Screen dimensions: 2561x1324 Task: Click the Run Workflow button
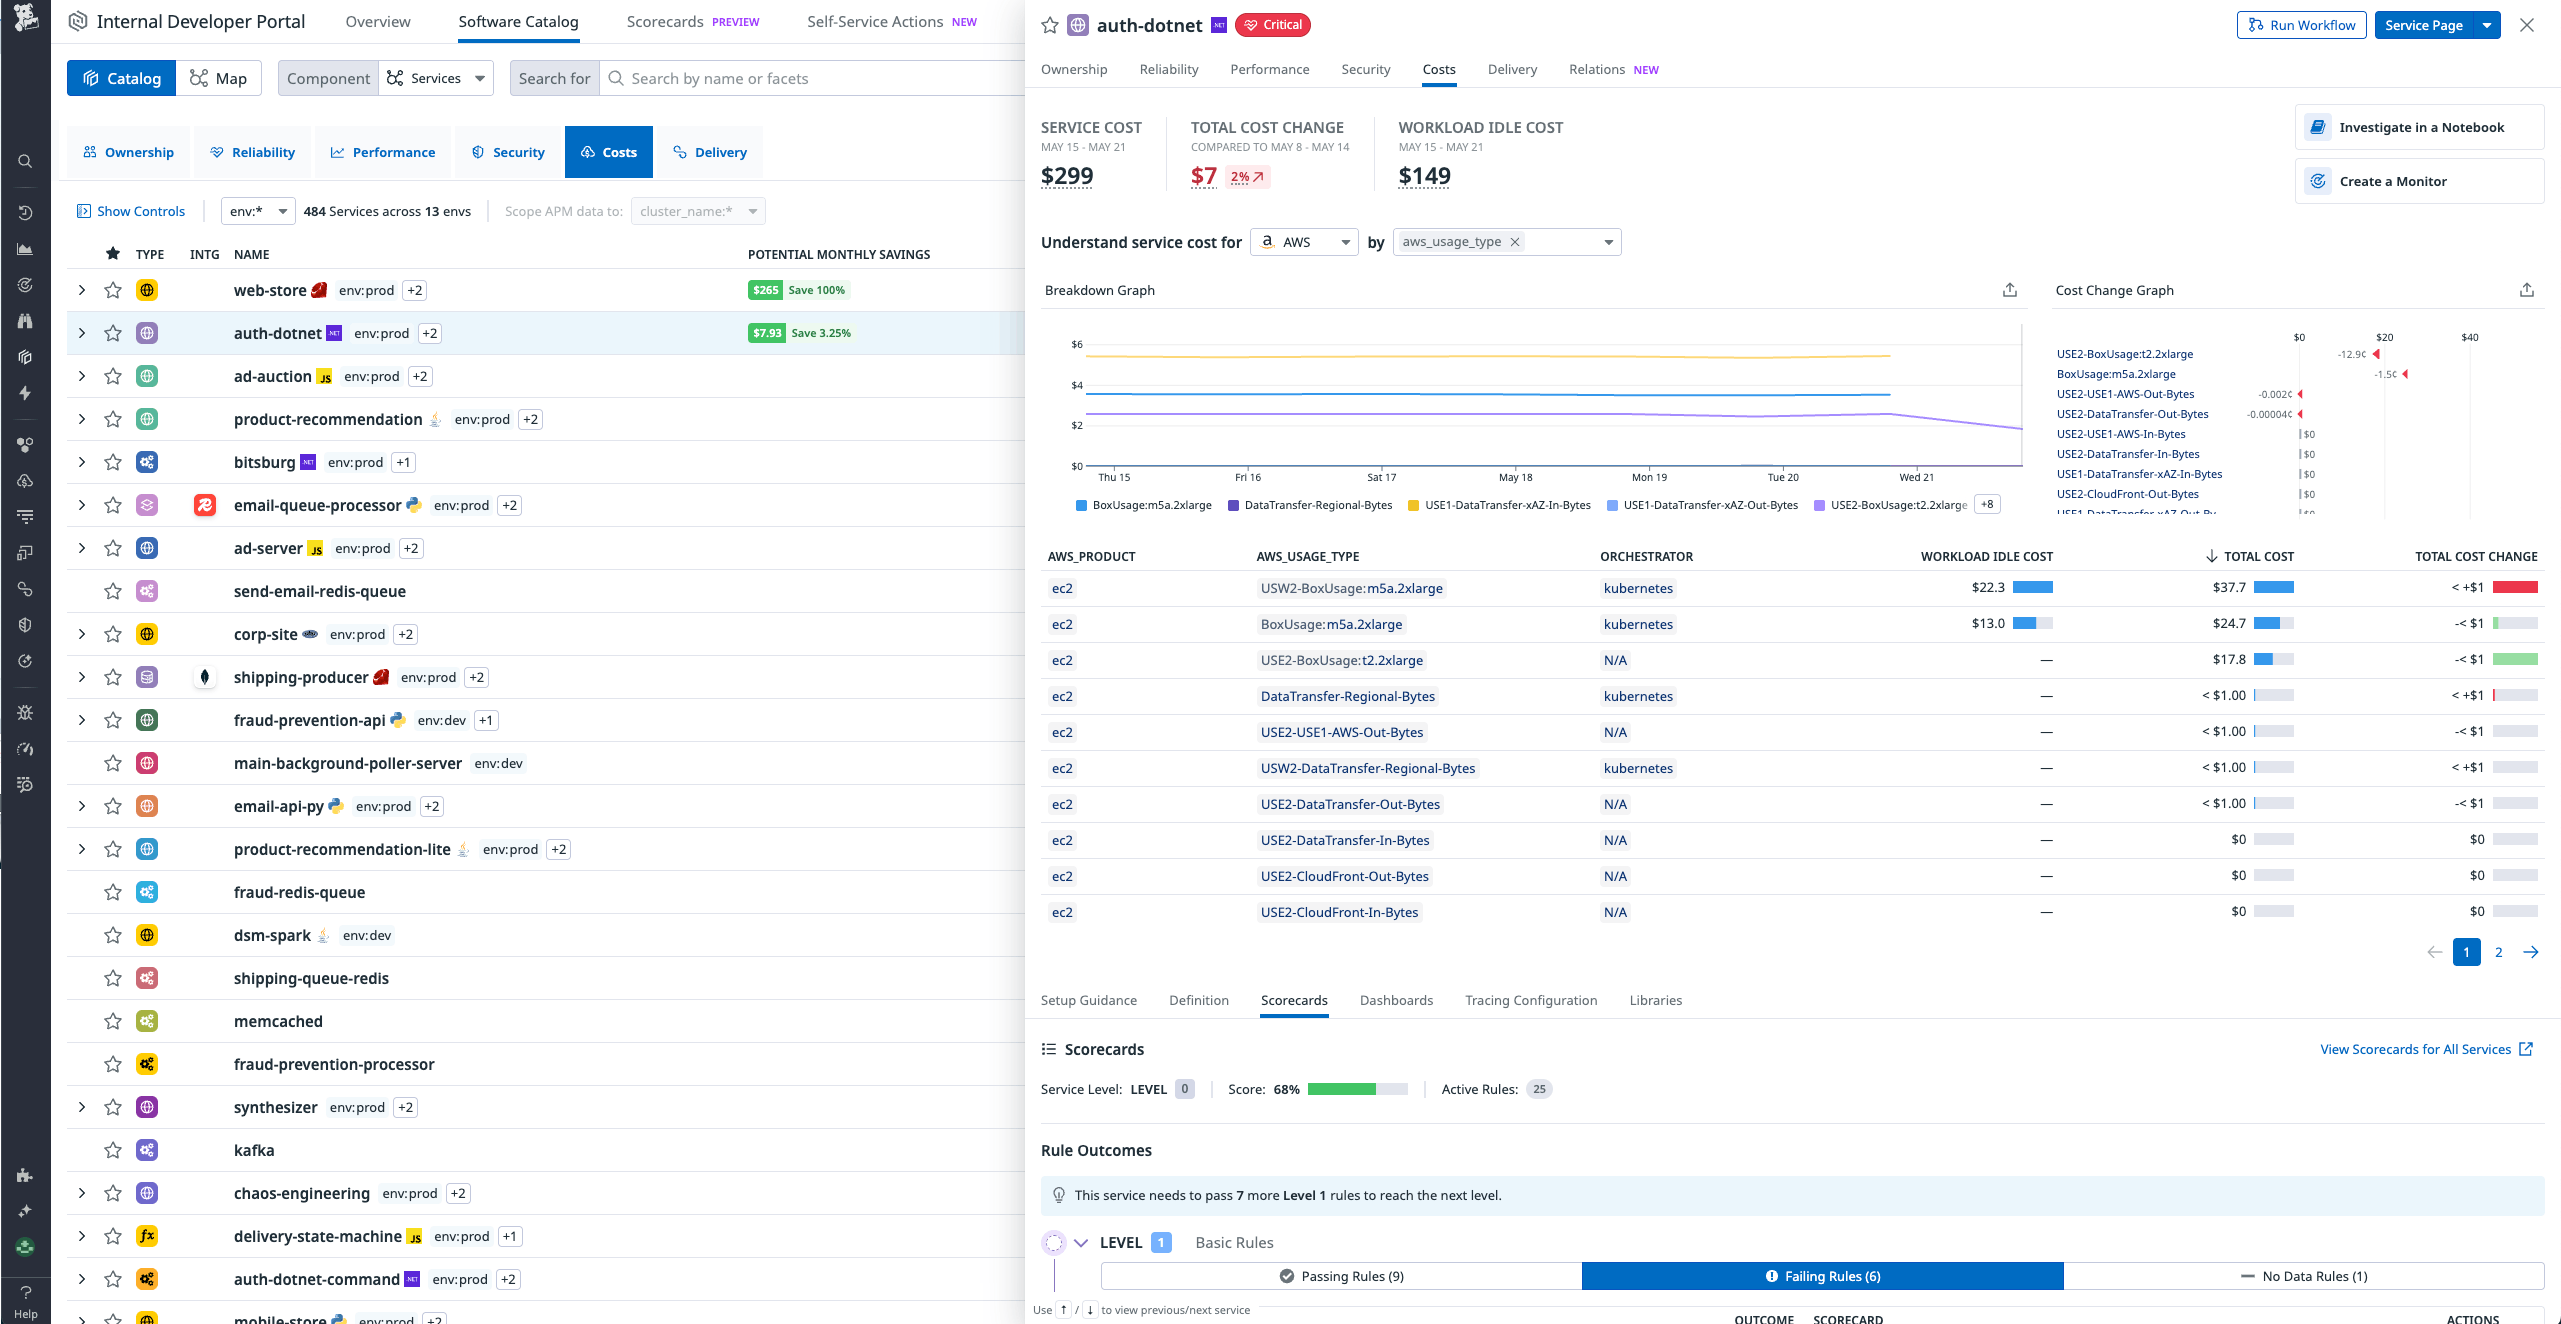point(2300,25)
